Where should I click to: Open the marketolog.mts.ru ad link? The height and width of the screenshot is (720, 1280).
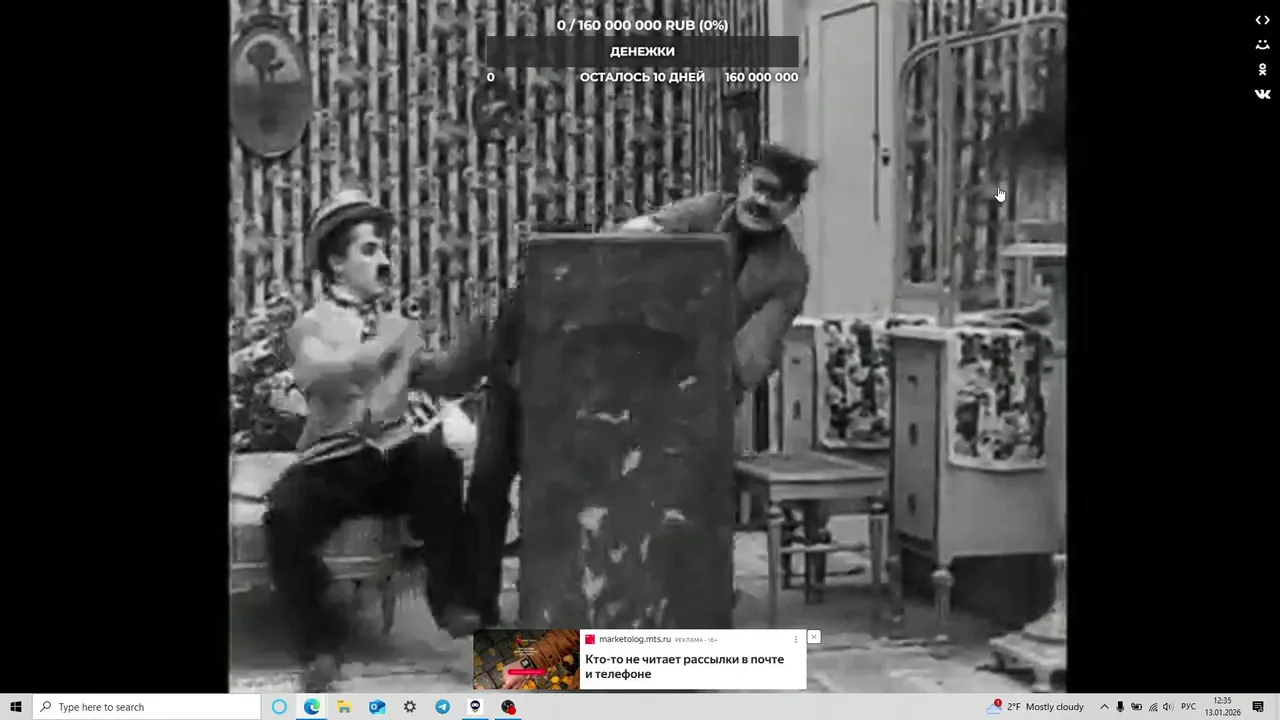pos(635,639)
